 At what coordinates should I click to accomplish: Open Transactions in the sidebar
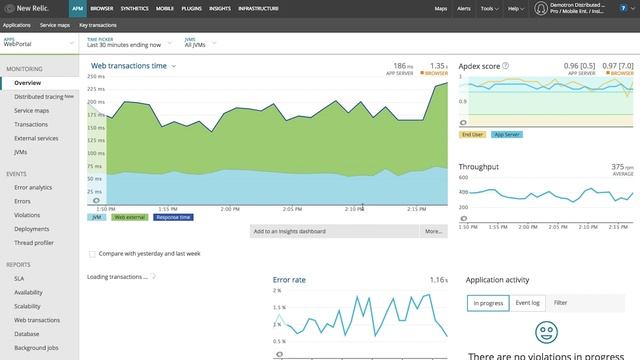click(x=31, y=124)
